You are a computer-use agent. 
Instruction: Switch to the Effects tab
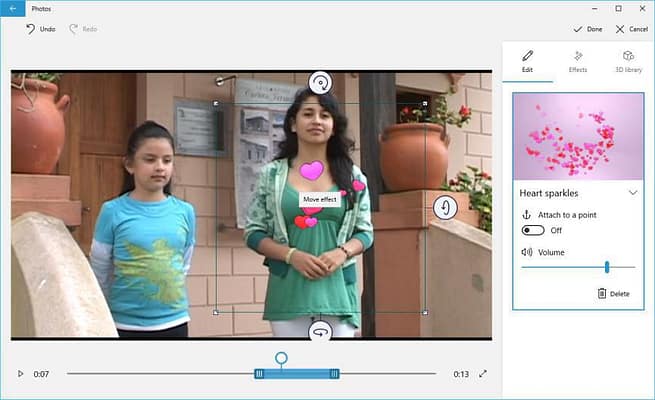tap(578, 60)
